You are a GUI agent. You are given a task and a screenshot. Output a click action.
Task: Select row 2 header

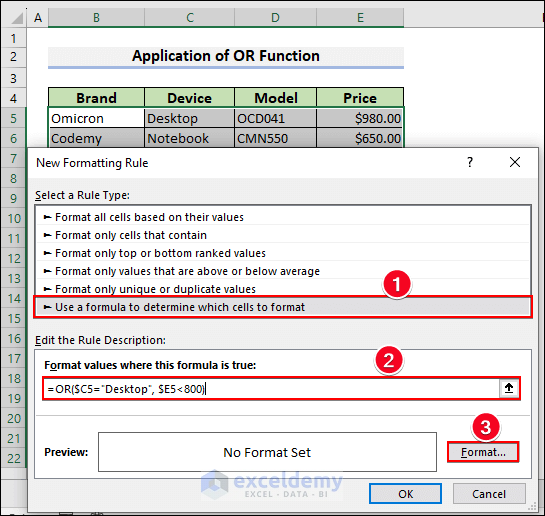(14, 57)
